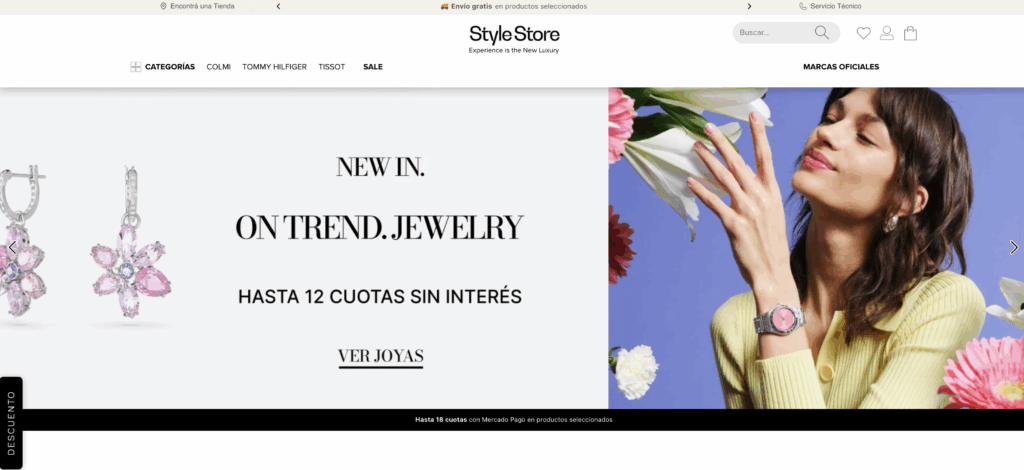Open the COLMI menu item

tap(218, 67)
